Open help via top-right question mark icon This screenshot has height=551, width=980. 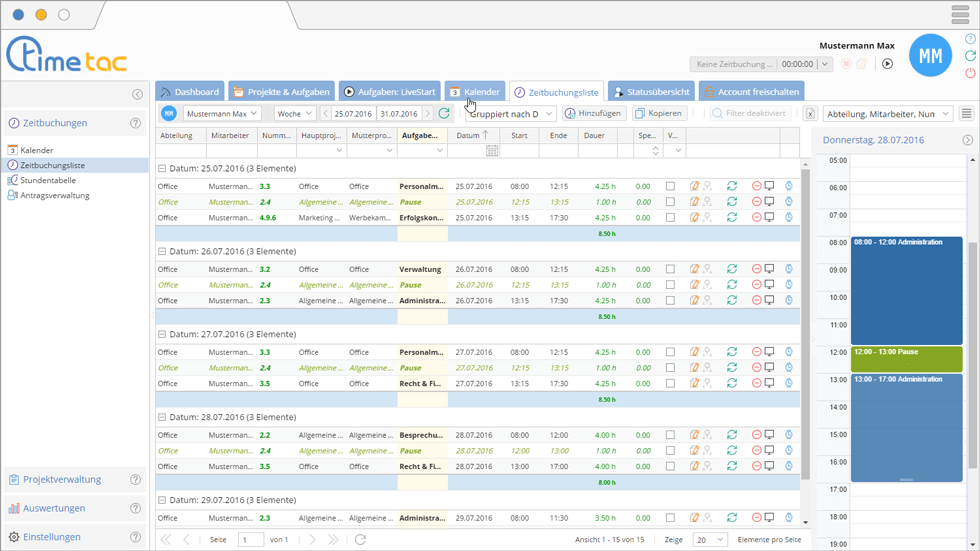(x=970, y=39)
